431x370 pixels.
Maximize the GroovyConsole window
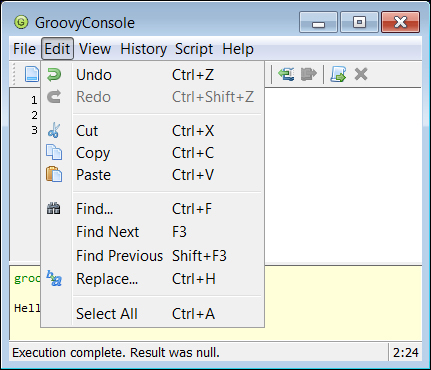[359, 22]
